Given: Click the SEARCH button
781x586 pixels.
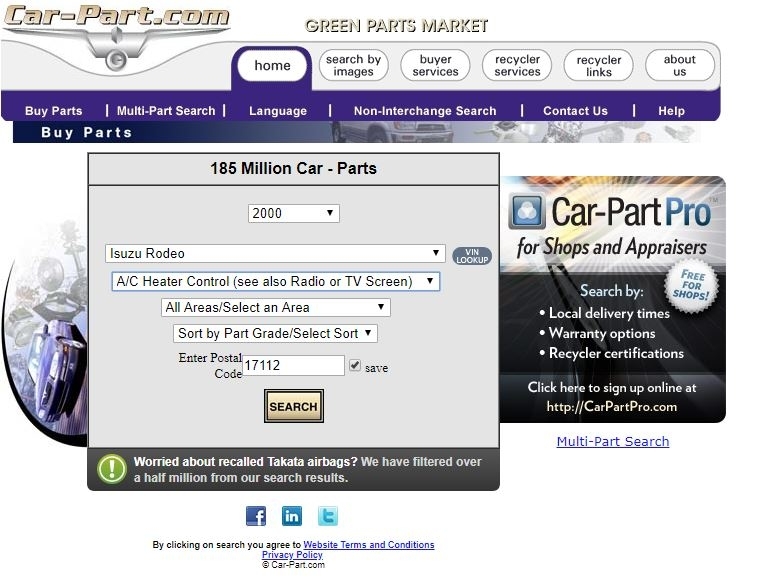Looking at the screenshot, I should [x=294, y=406].
